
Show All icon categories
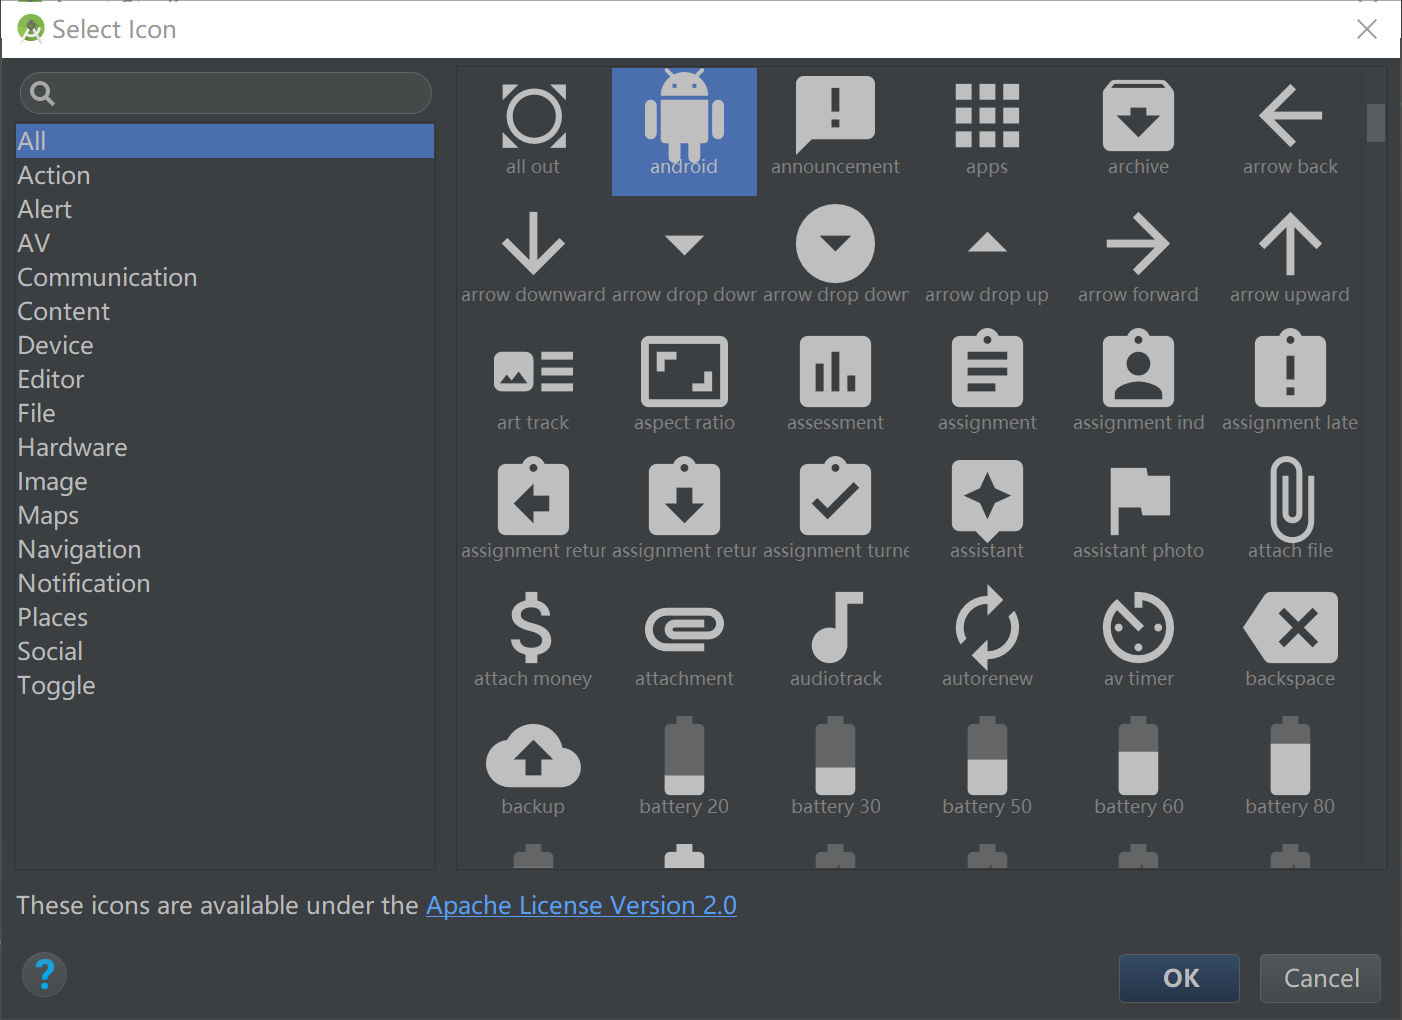pyautogui.click(x=225, y=141)
